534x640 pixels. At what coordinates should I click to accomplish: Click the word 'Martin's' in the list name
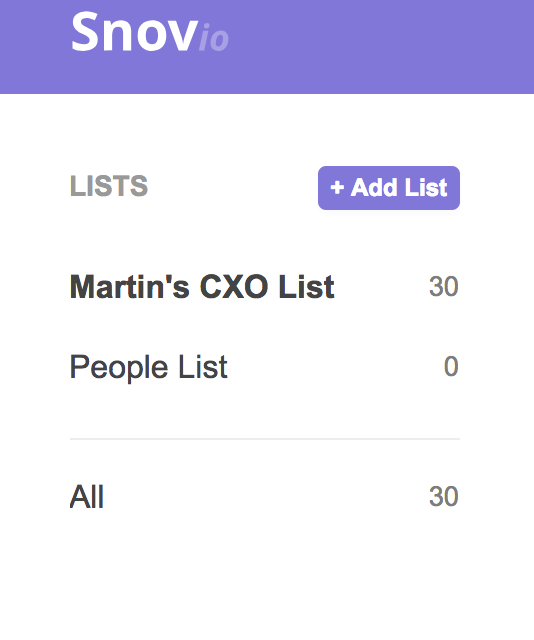click(x=130, y=287)
